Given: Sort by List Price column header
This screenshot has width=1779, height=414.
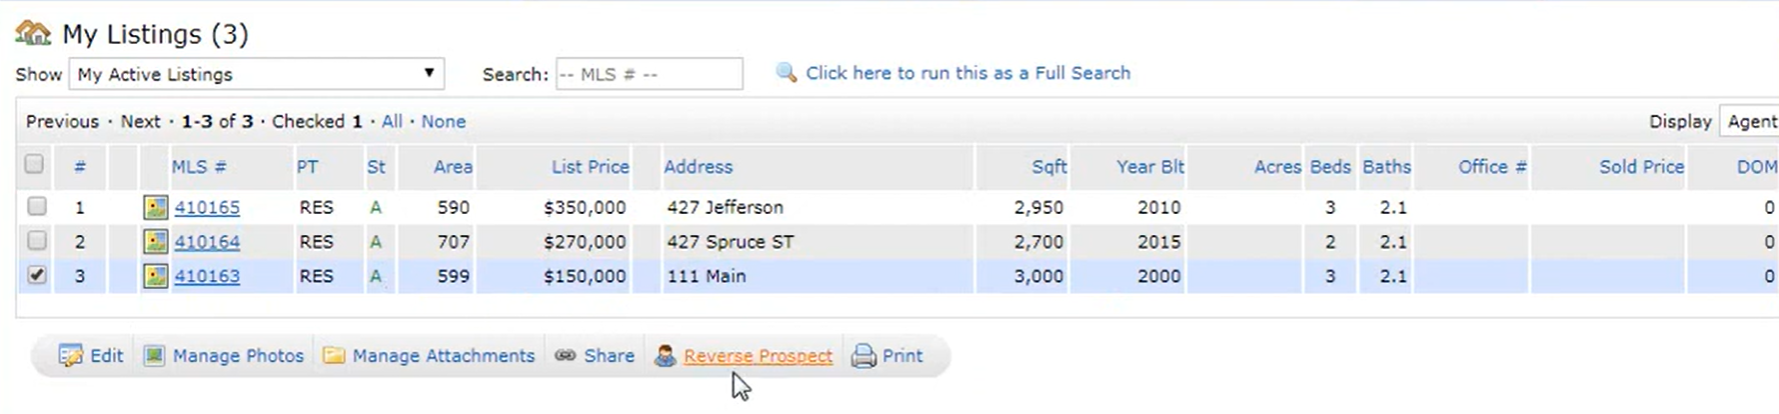Looking at the screenshot, I should point(590,167).
